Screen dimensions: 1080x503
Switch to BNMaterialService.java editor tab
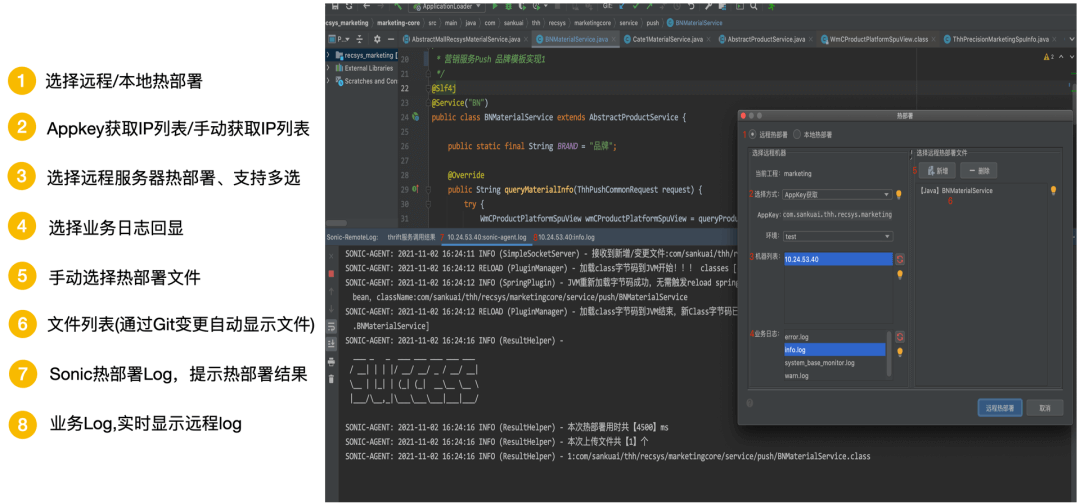coord(576,39)
